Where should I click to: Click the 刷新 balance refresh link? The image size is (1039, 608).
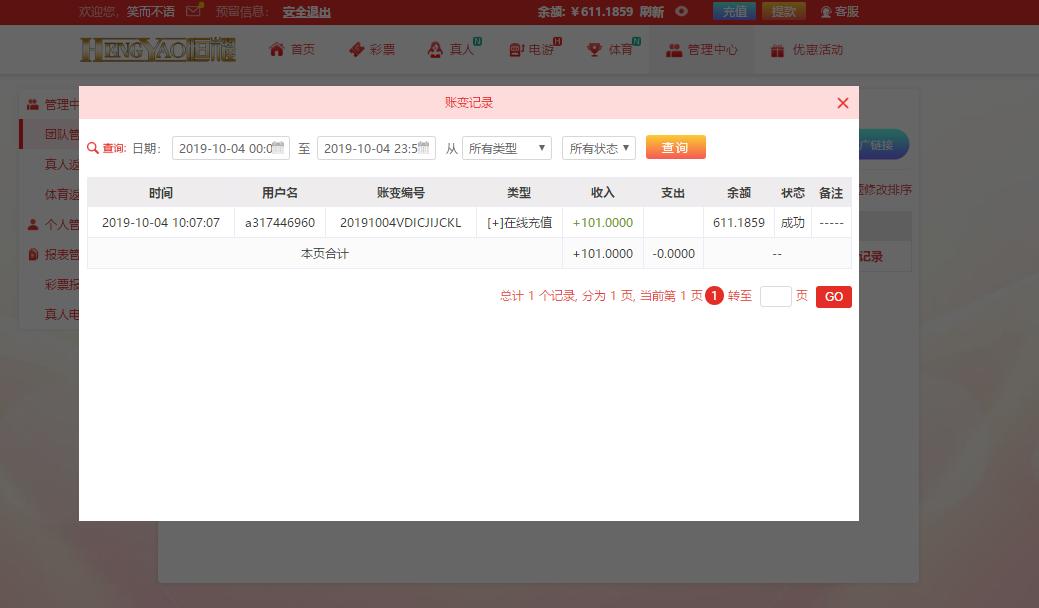pyautogui.click(x=651, y=12)
